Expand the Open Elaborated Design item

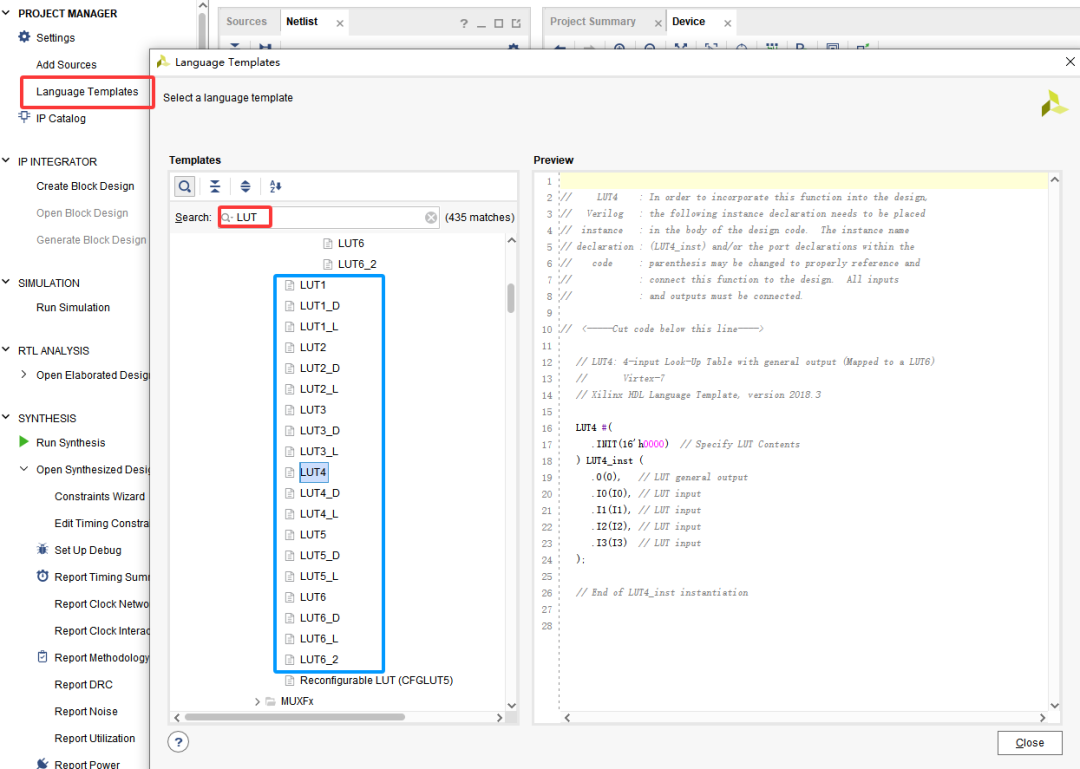pos(25,375)
